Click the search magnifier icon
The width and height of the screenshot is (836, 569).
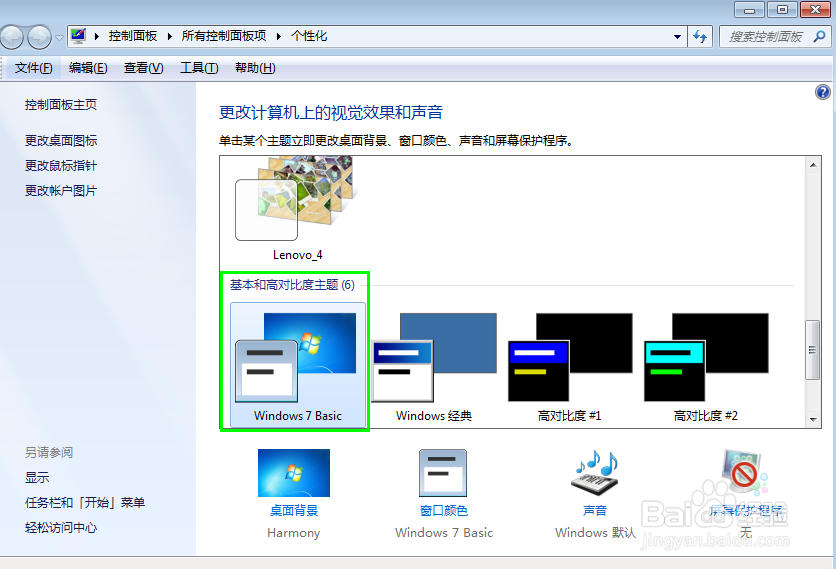click(x=819, y=36)
